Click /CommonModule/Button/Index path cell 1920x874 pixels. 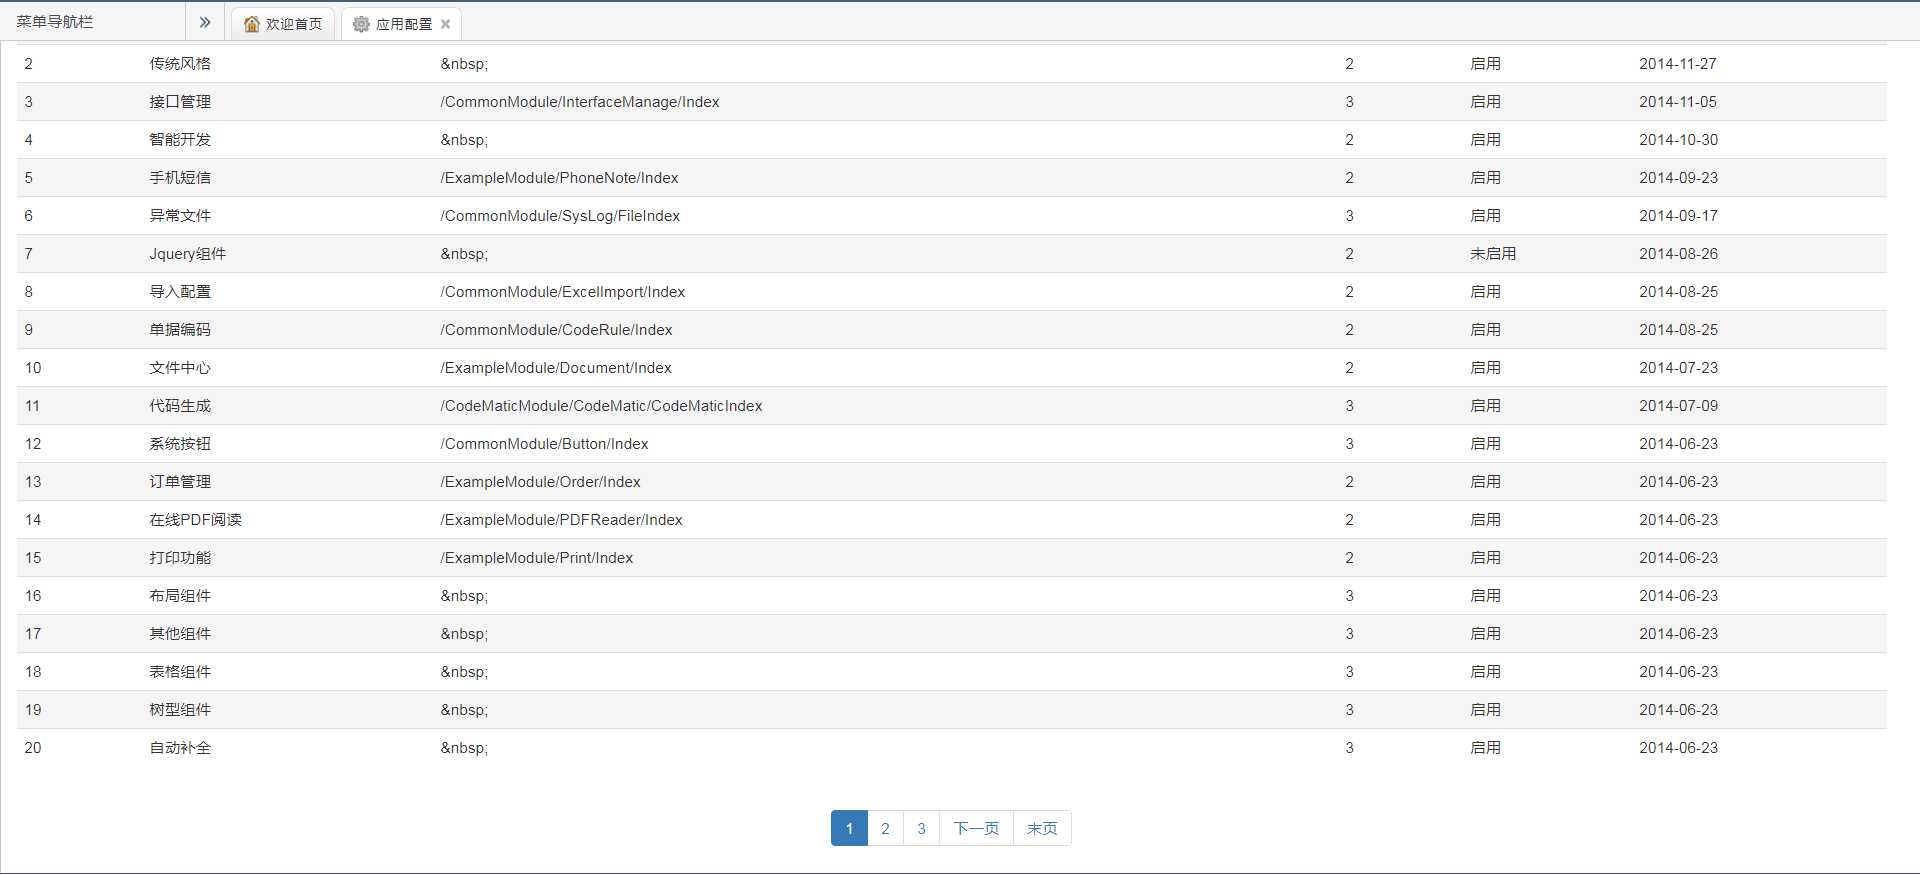pyautogui.click(x=544, y=444)
